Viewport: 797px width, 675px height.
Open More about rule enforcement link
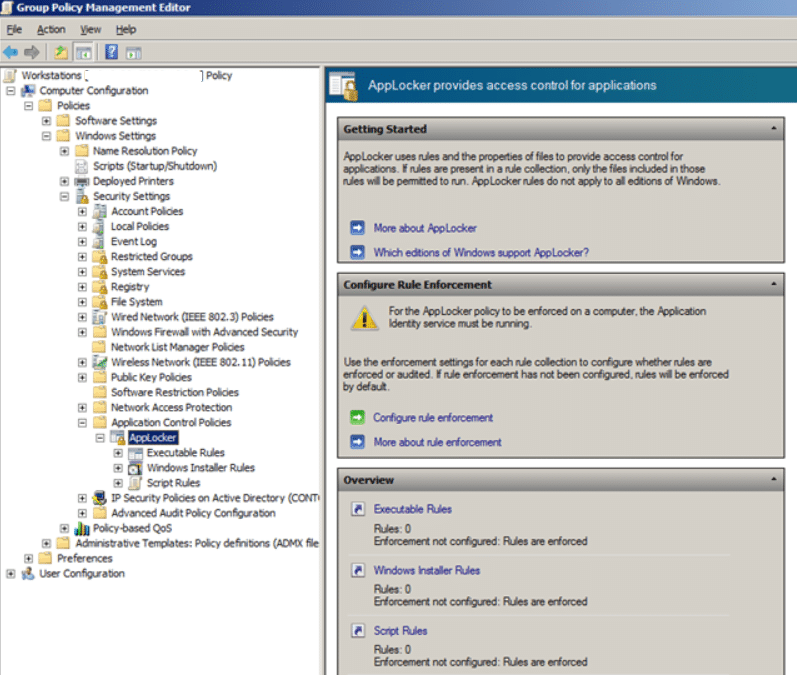[x=437, y=442]
